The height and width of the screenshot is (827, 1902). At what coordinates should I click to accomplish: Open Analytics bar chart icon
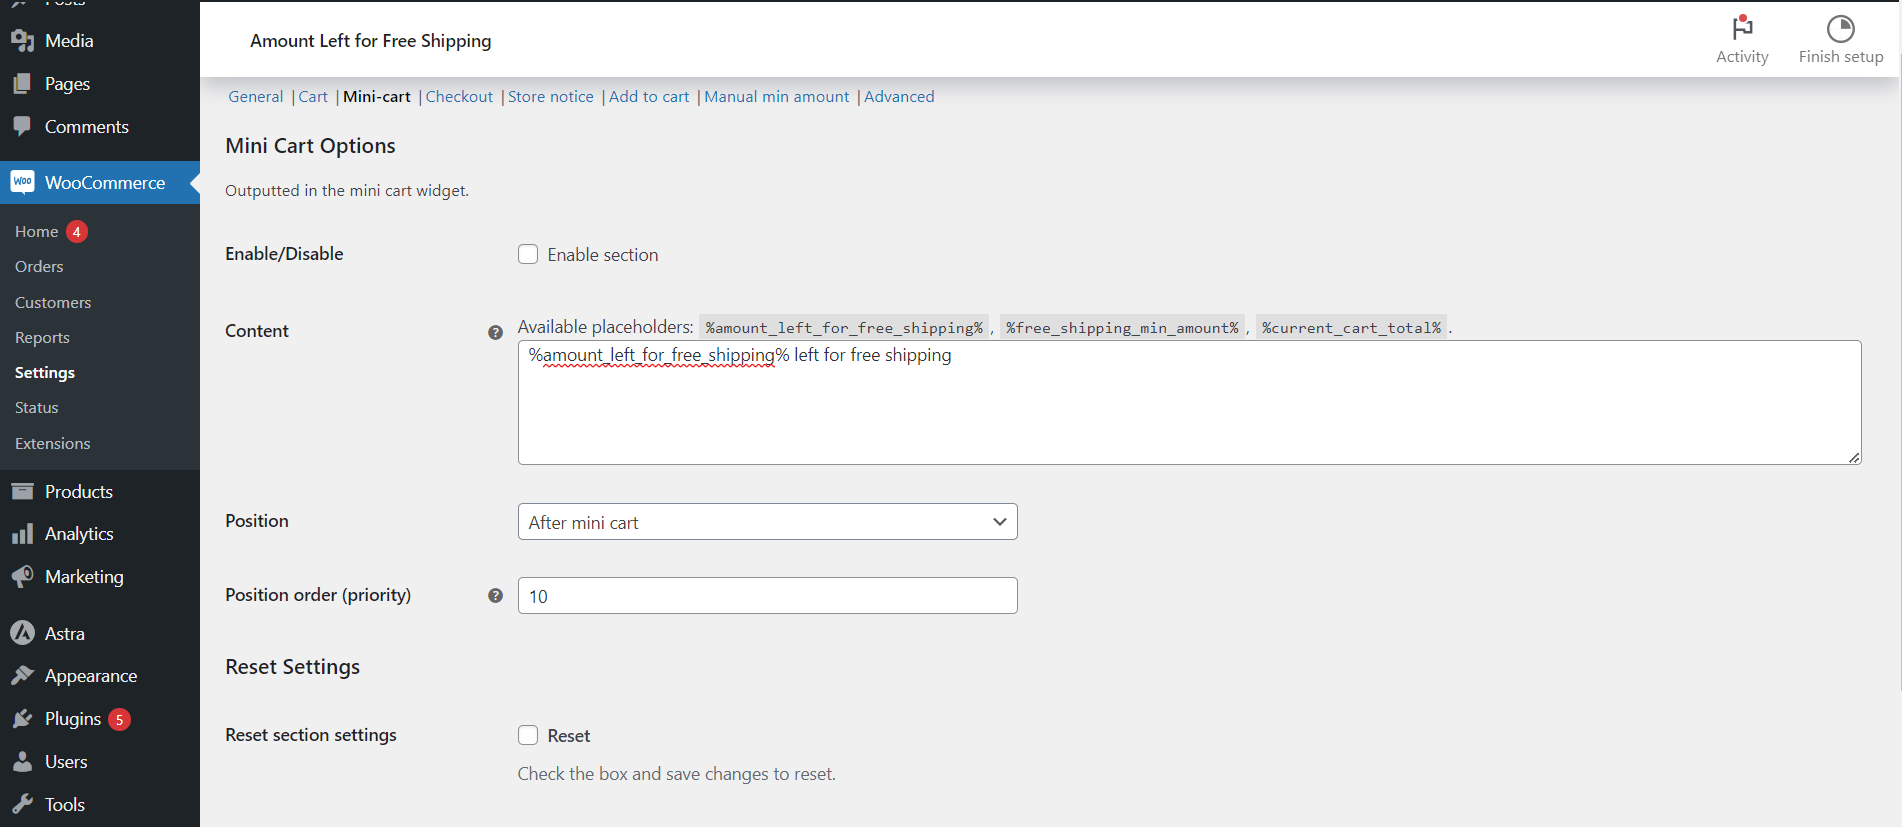(22, 534)
